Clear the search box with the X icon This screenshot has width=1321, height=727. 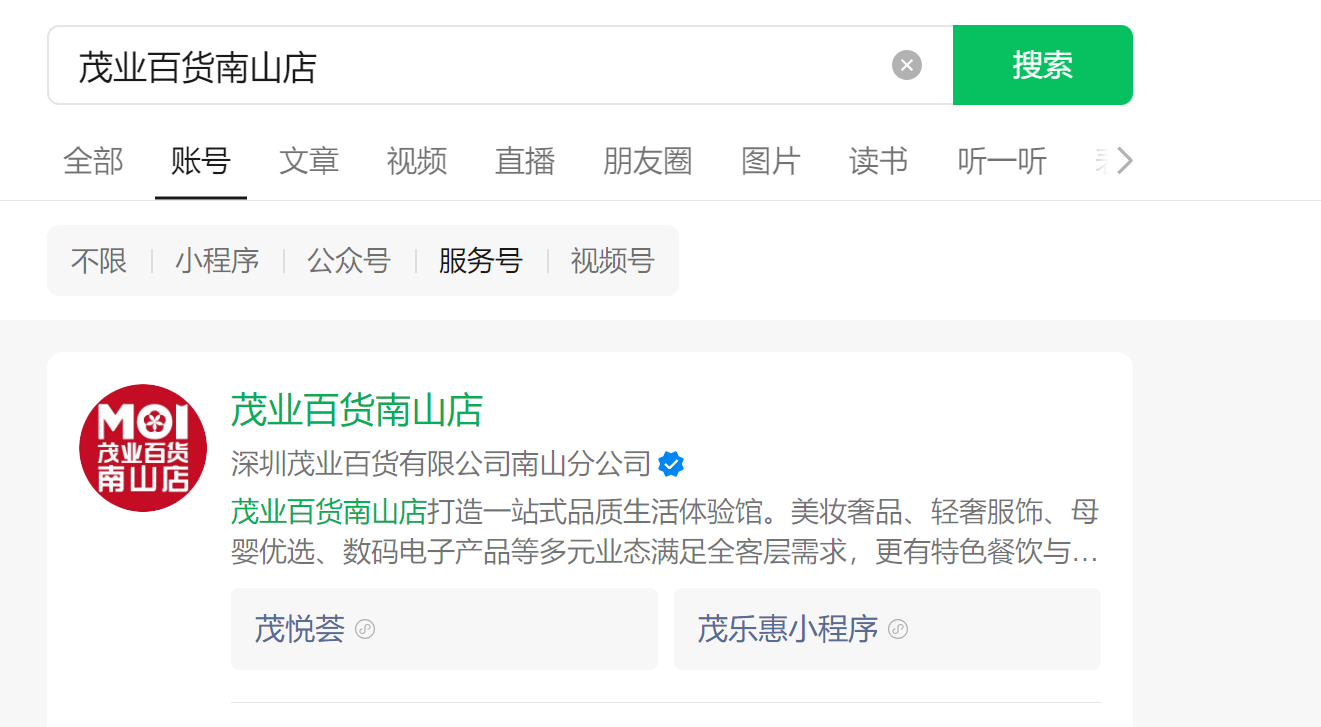907,65
